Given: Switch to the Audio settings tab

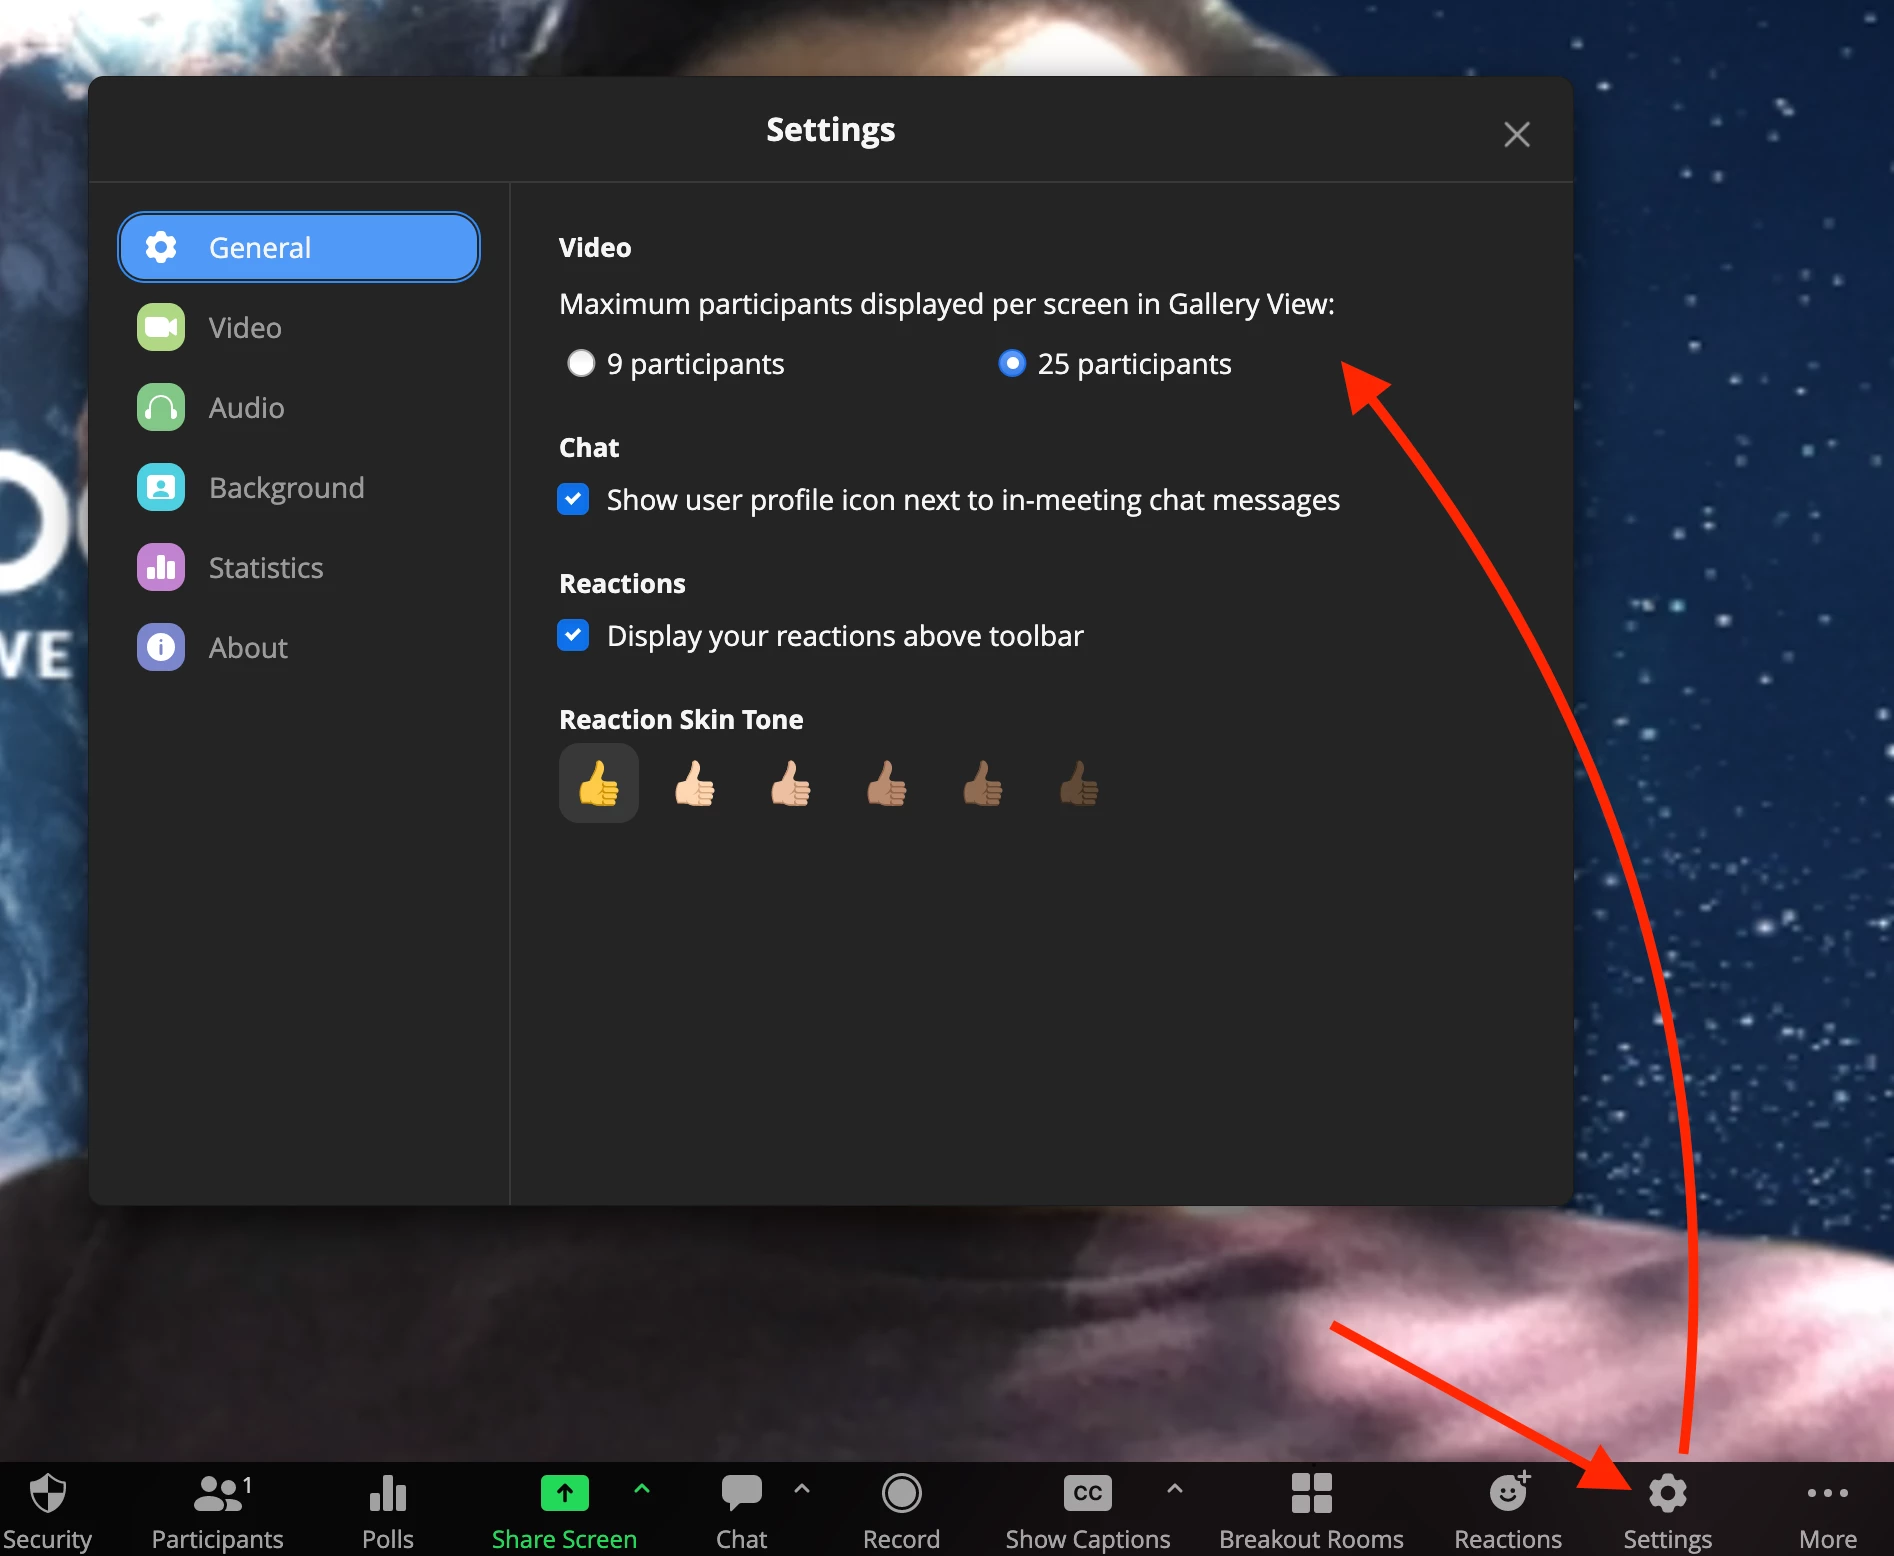Looking at the screenshot, I should pyautogui.click(x=299, y=408).
